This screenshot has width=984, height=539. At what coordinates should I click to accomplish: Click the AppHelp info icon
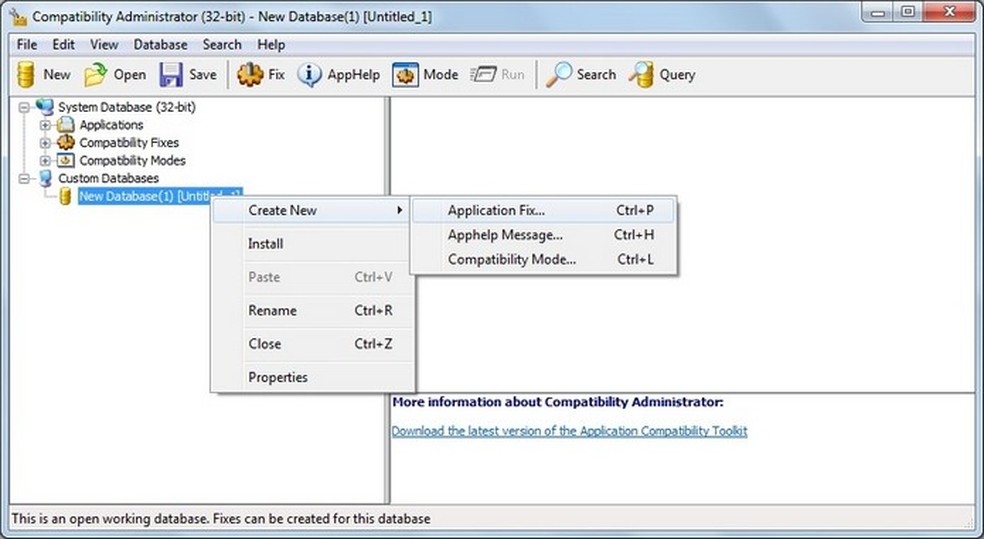(x=309, y=75)
